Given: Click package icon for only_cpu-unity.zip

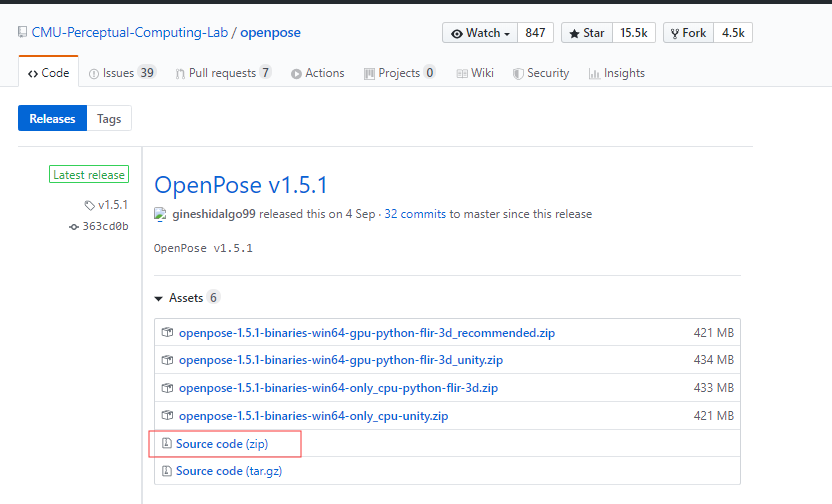Looking at the screenshot, I should 167,415.
